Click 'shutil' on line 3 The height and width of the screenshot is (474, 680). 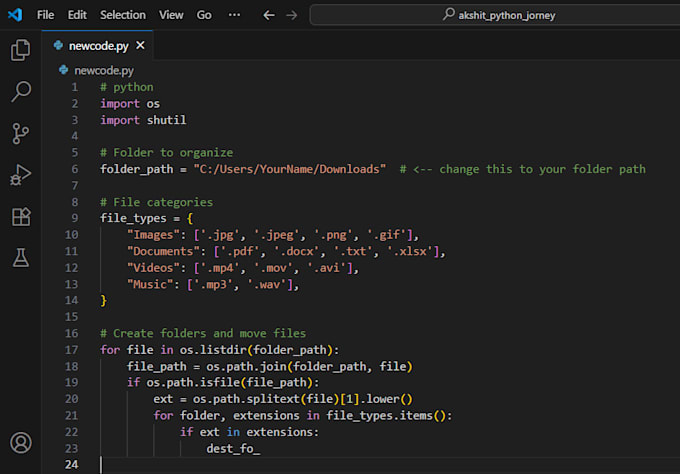[167, 120]
